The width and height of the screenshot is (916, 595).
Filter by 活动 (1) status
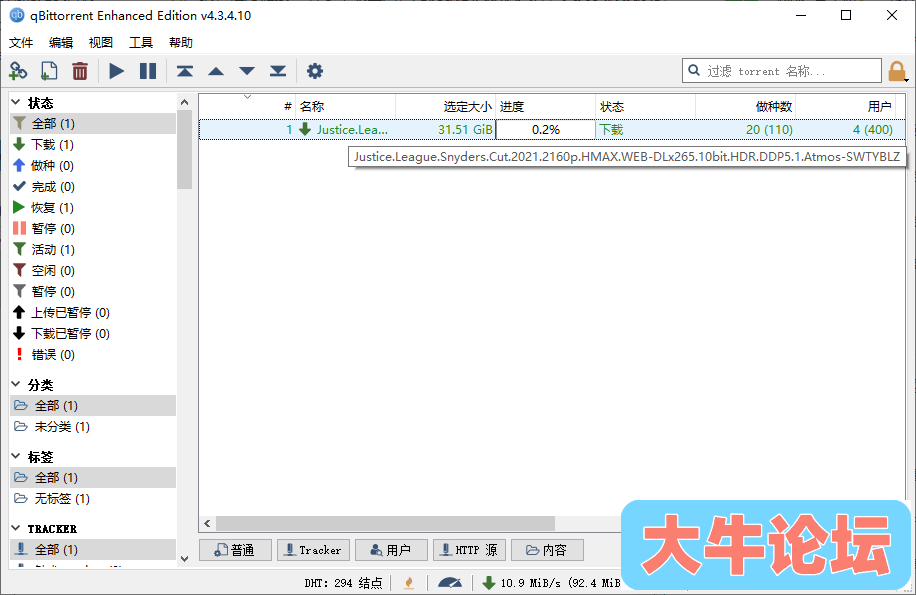(x=93, y=250)
